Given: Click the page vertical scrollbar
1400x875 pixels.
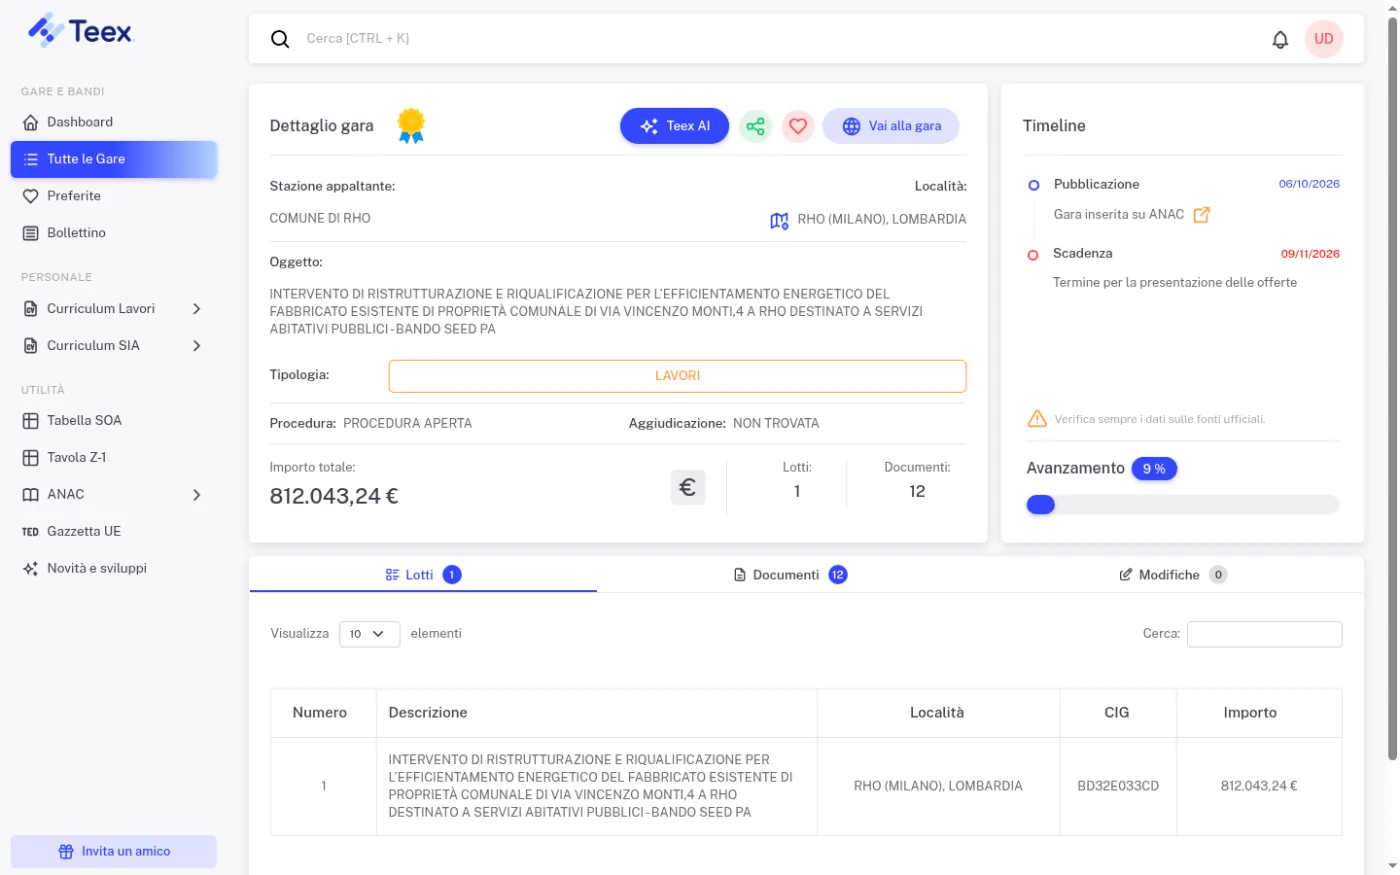Looking at the screenshot, I should point(1392,390).
